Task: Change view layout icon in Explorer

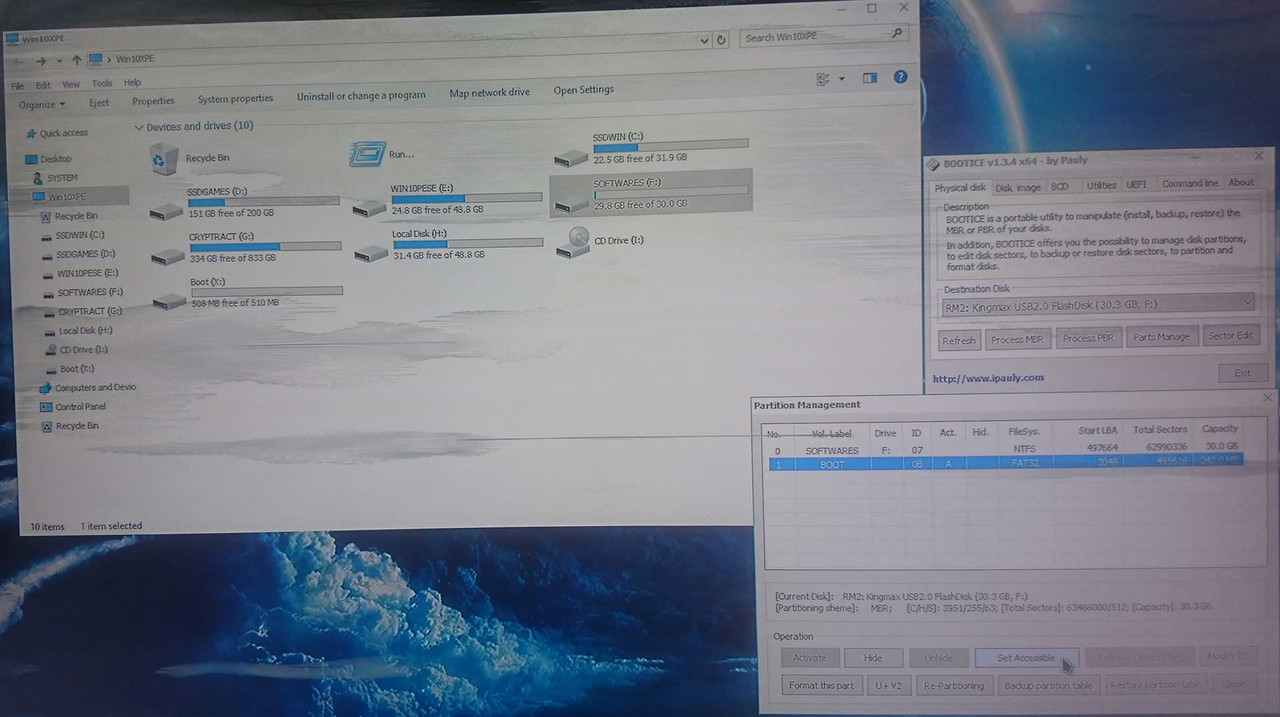Action: pyautogui.click(x=823, y=79)
